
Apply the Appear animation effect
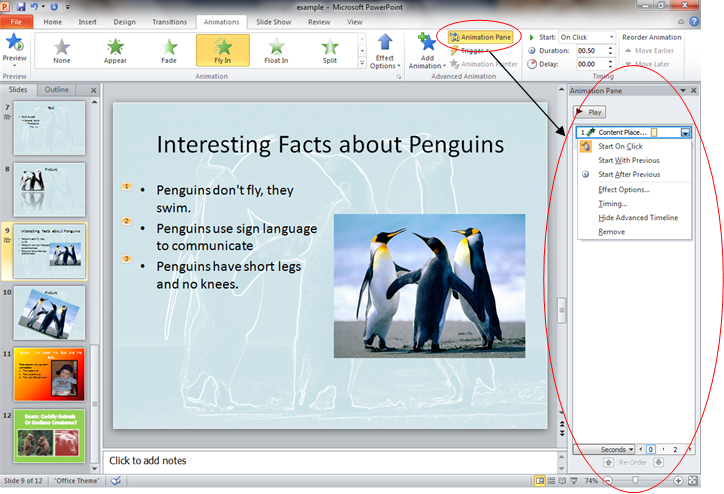(115, 49)
